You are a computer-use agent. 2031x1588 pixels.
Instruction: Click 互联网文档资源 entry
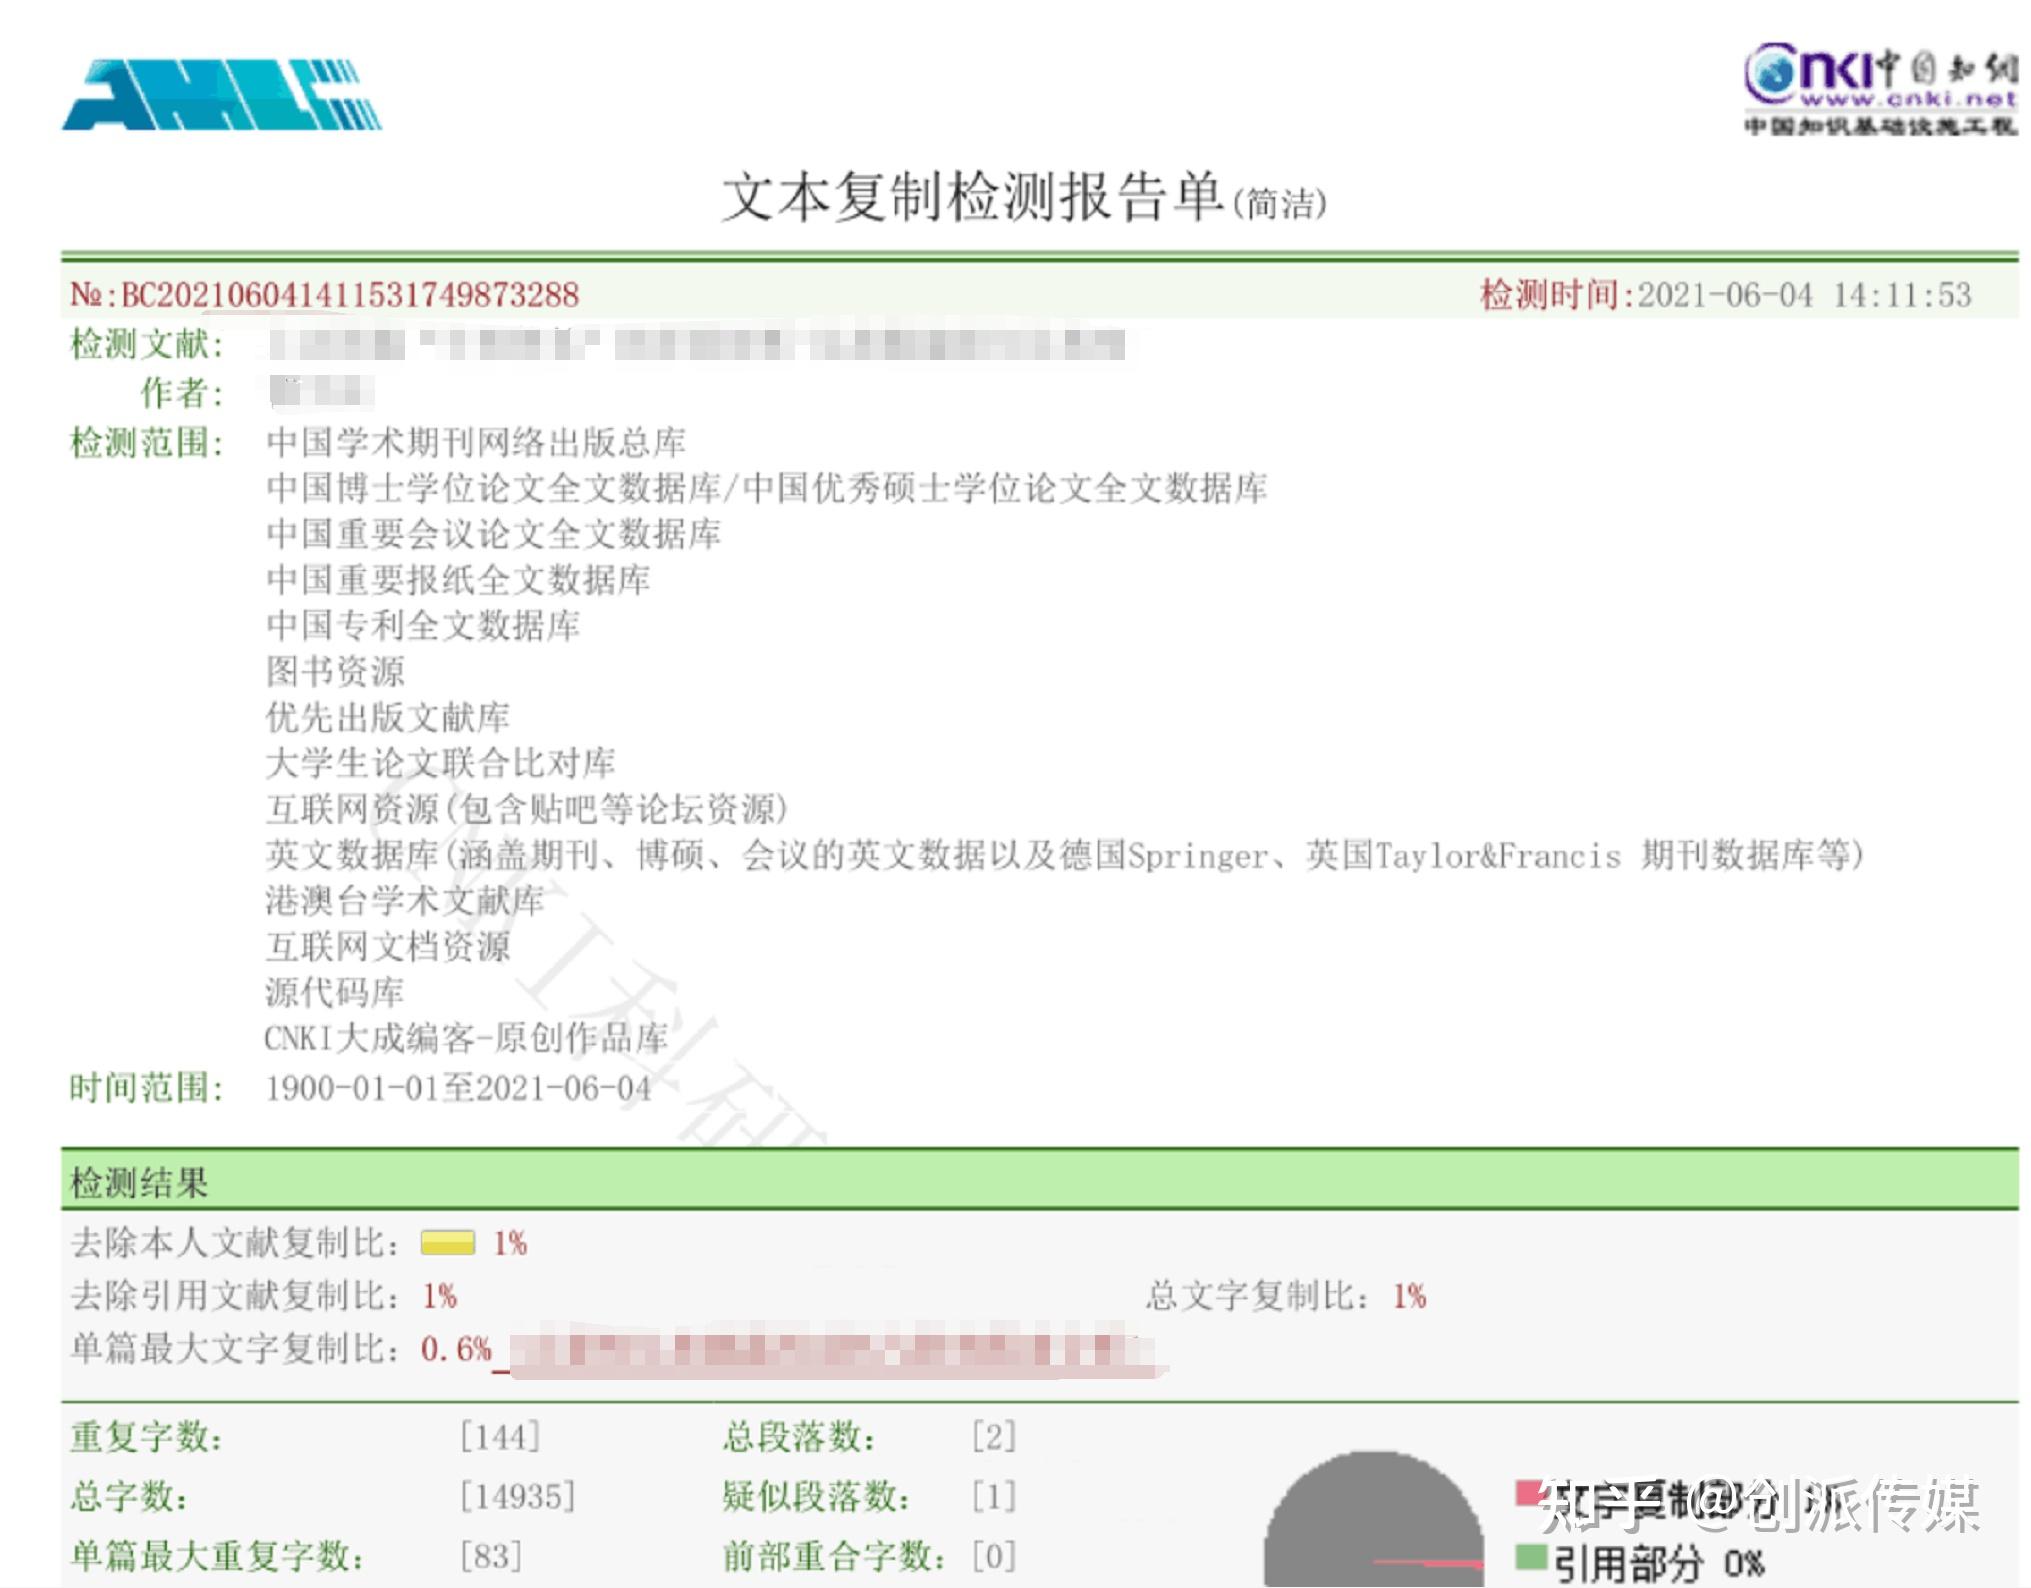tap(388, 947)
